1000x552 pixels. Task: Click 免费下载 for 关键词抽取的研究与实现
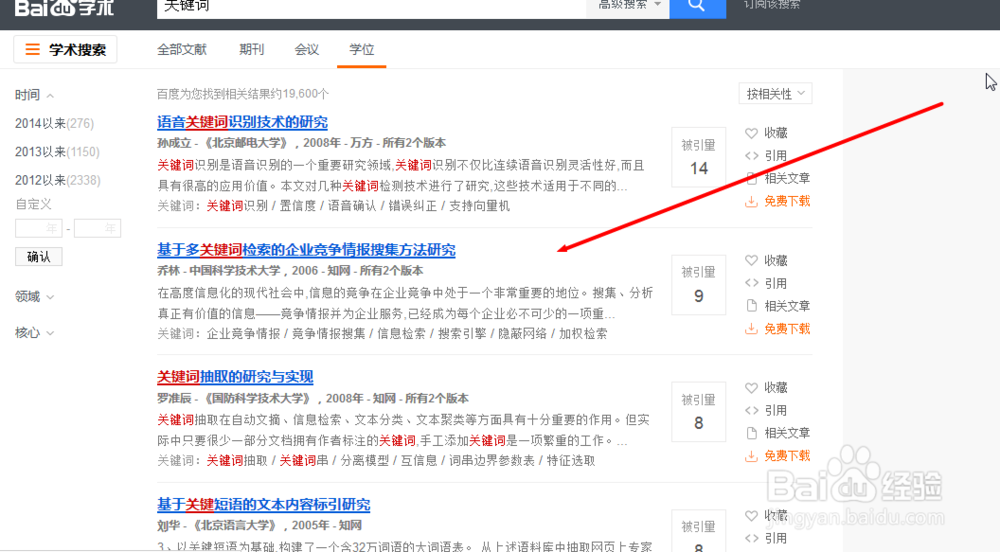(x=787, y=456)
